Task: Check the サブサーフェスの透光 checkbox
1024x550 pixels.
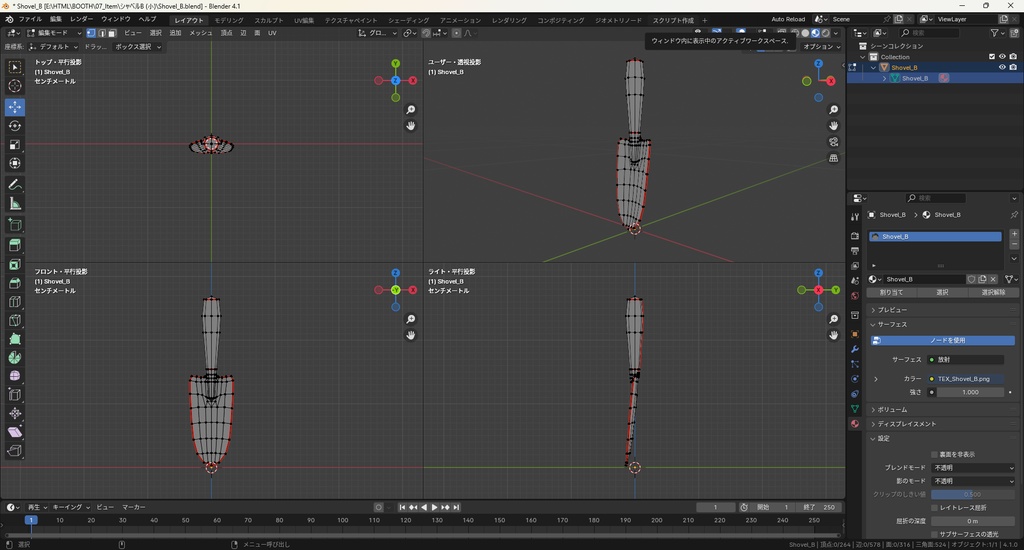Action: [935, 534]
